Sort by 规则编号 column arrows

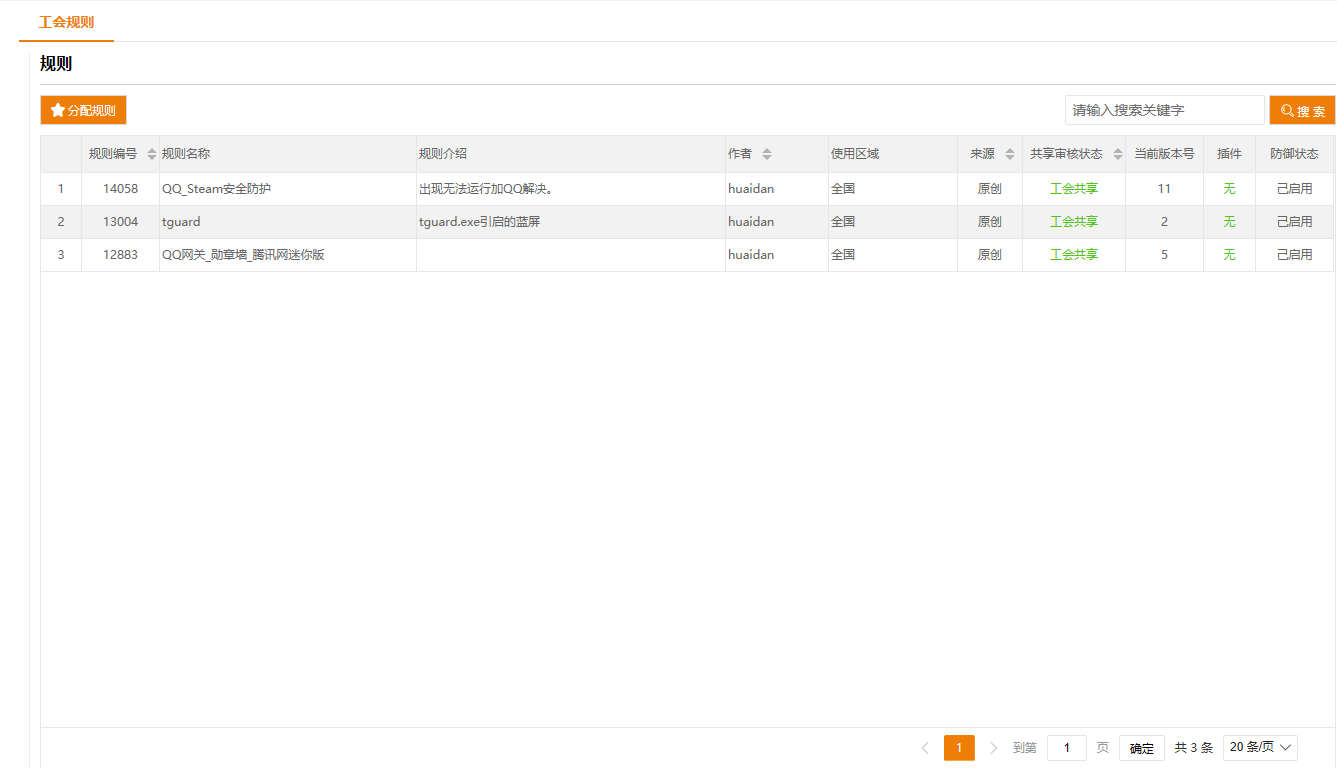point(152,154)
